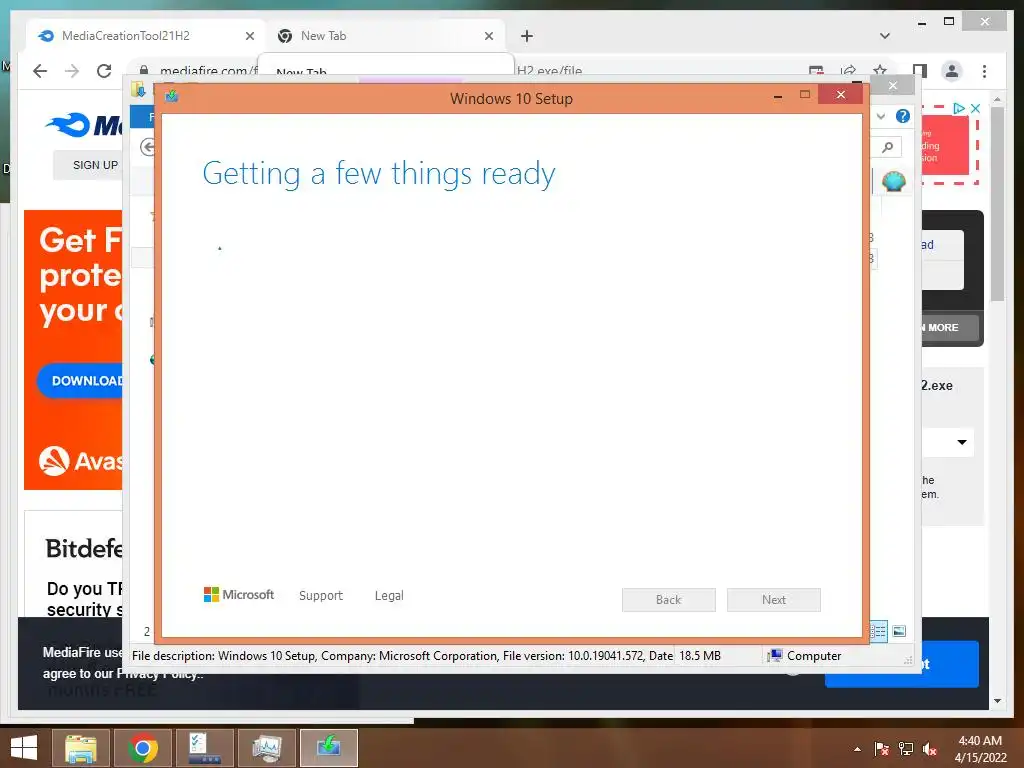Click SIGN UP on the MediaFire page

point(95,165)
